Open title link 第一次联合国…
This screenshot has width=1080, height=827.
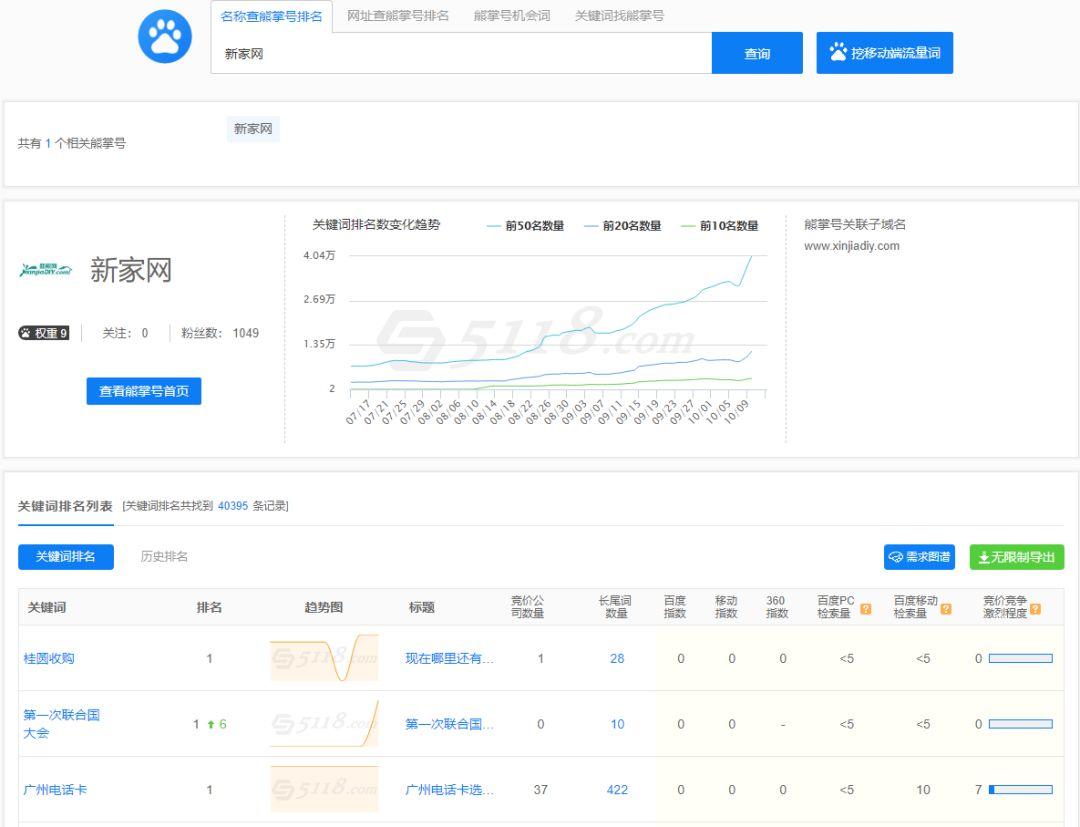(x=449, y=724)
